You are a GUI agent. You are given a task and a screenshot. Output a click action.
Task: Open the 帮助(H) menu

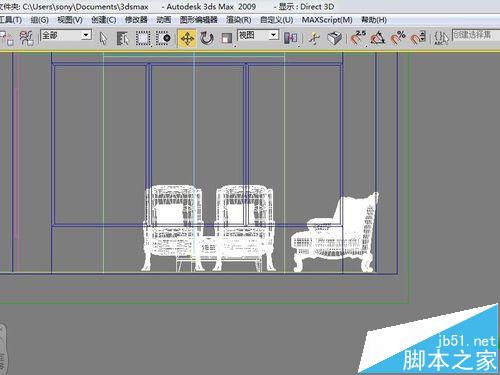point(374,20)
